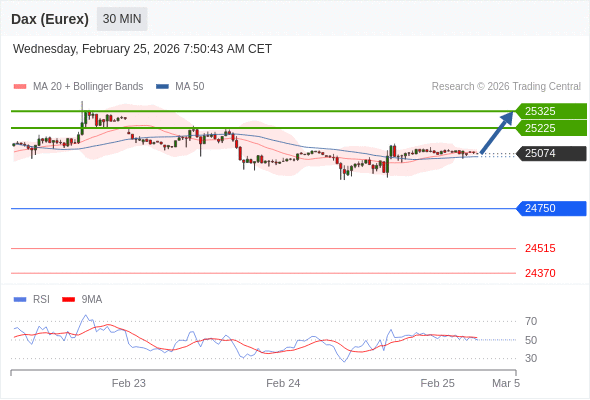Screen dimensions: 590x400
Task: Click the 24515 support level label
Action: (x=540, y=248)
